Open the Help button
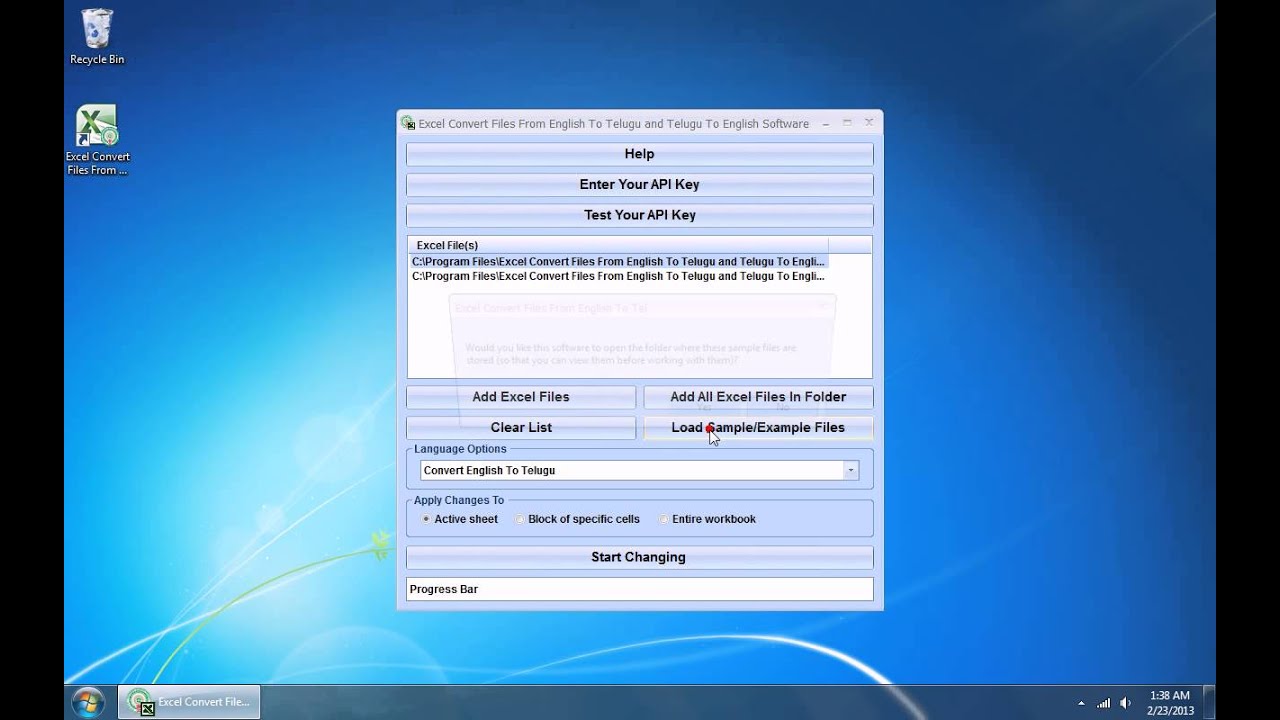Viewport: 1280px width, 720px height. (x=639, y=154)
